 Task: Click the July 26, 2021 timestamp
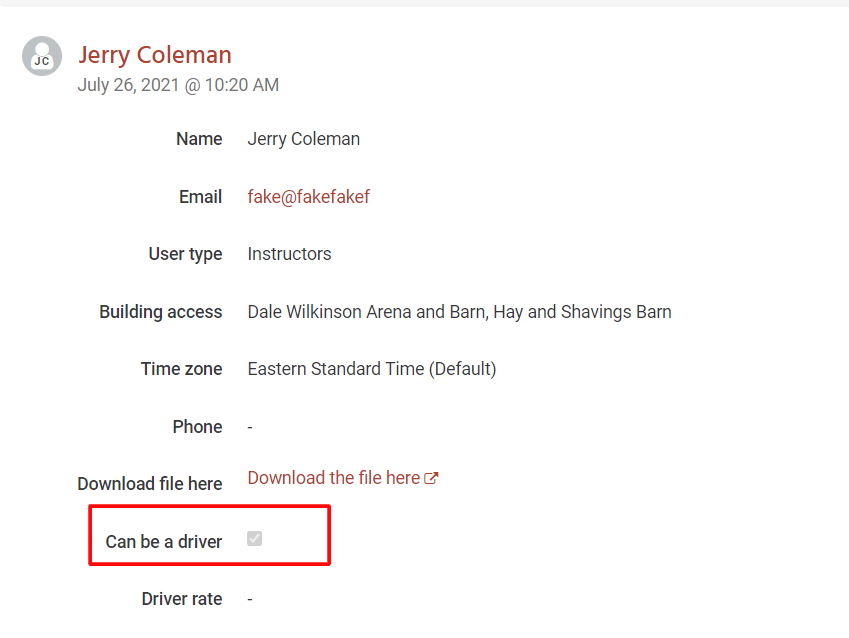pyautogui.click(x=178, y=85)
